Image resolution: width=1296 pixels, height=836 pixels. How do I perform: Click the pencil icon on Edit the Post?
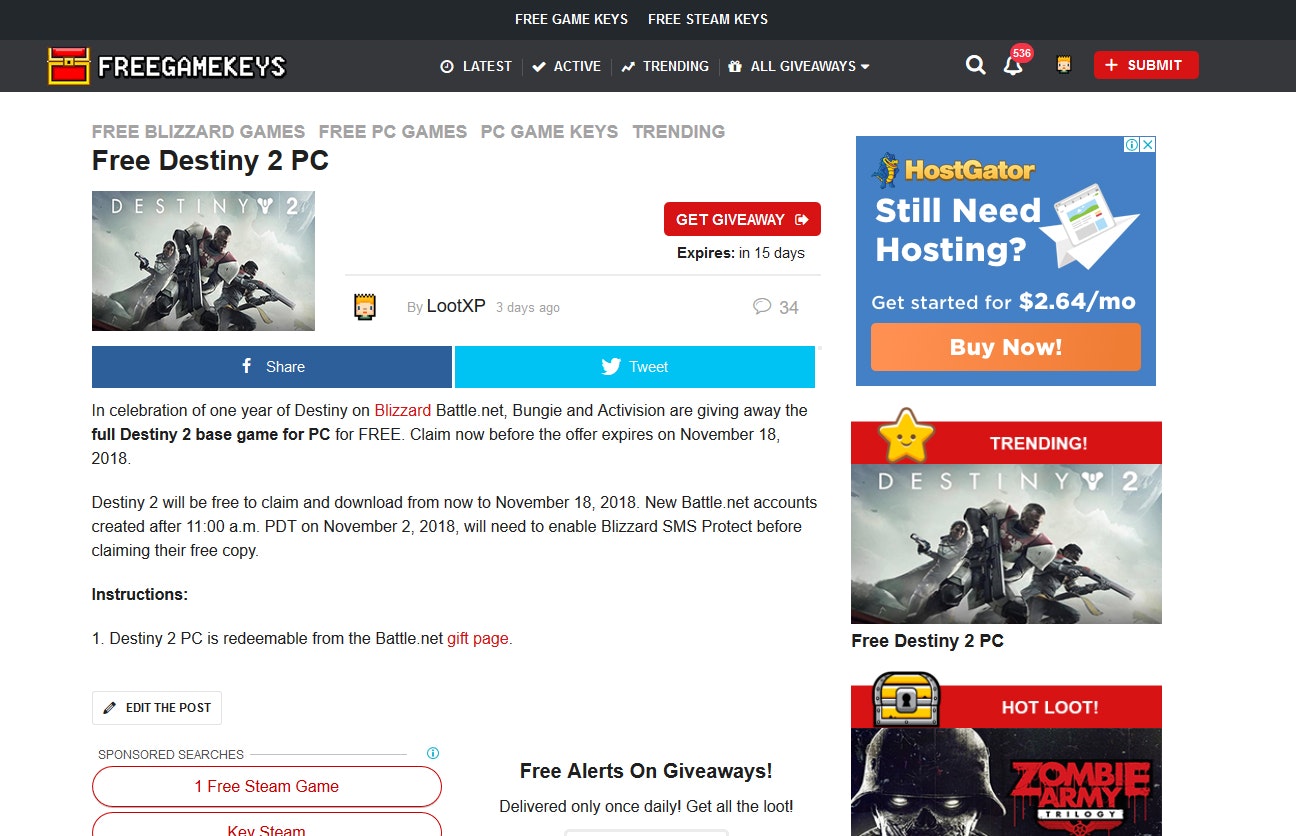point(111,707)
